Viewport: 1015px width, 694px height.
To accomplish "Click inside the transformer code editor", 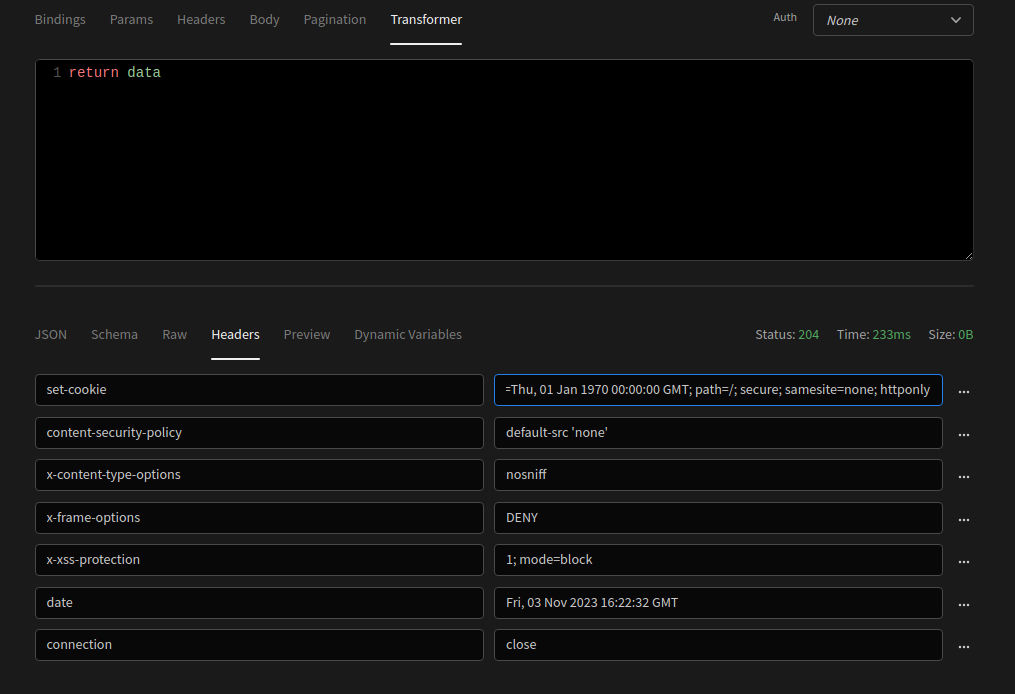I will (504, 160).
